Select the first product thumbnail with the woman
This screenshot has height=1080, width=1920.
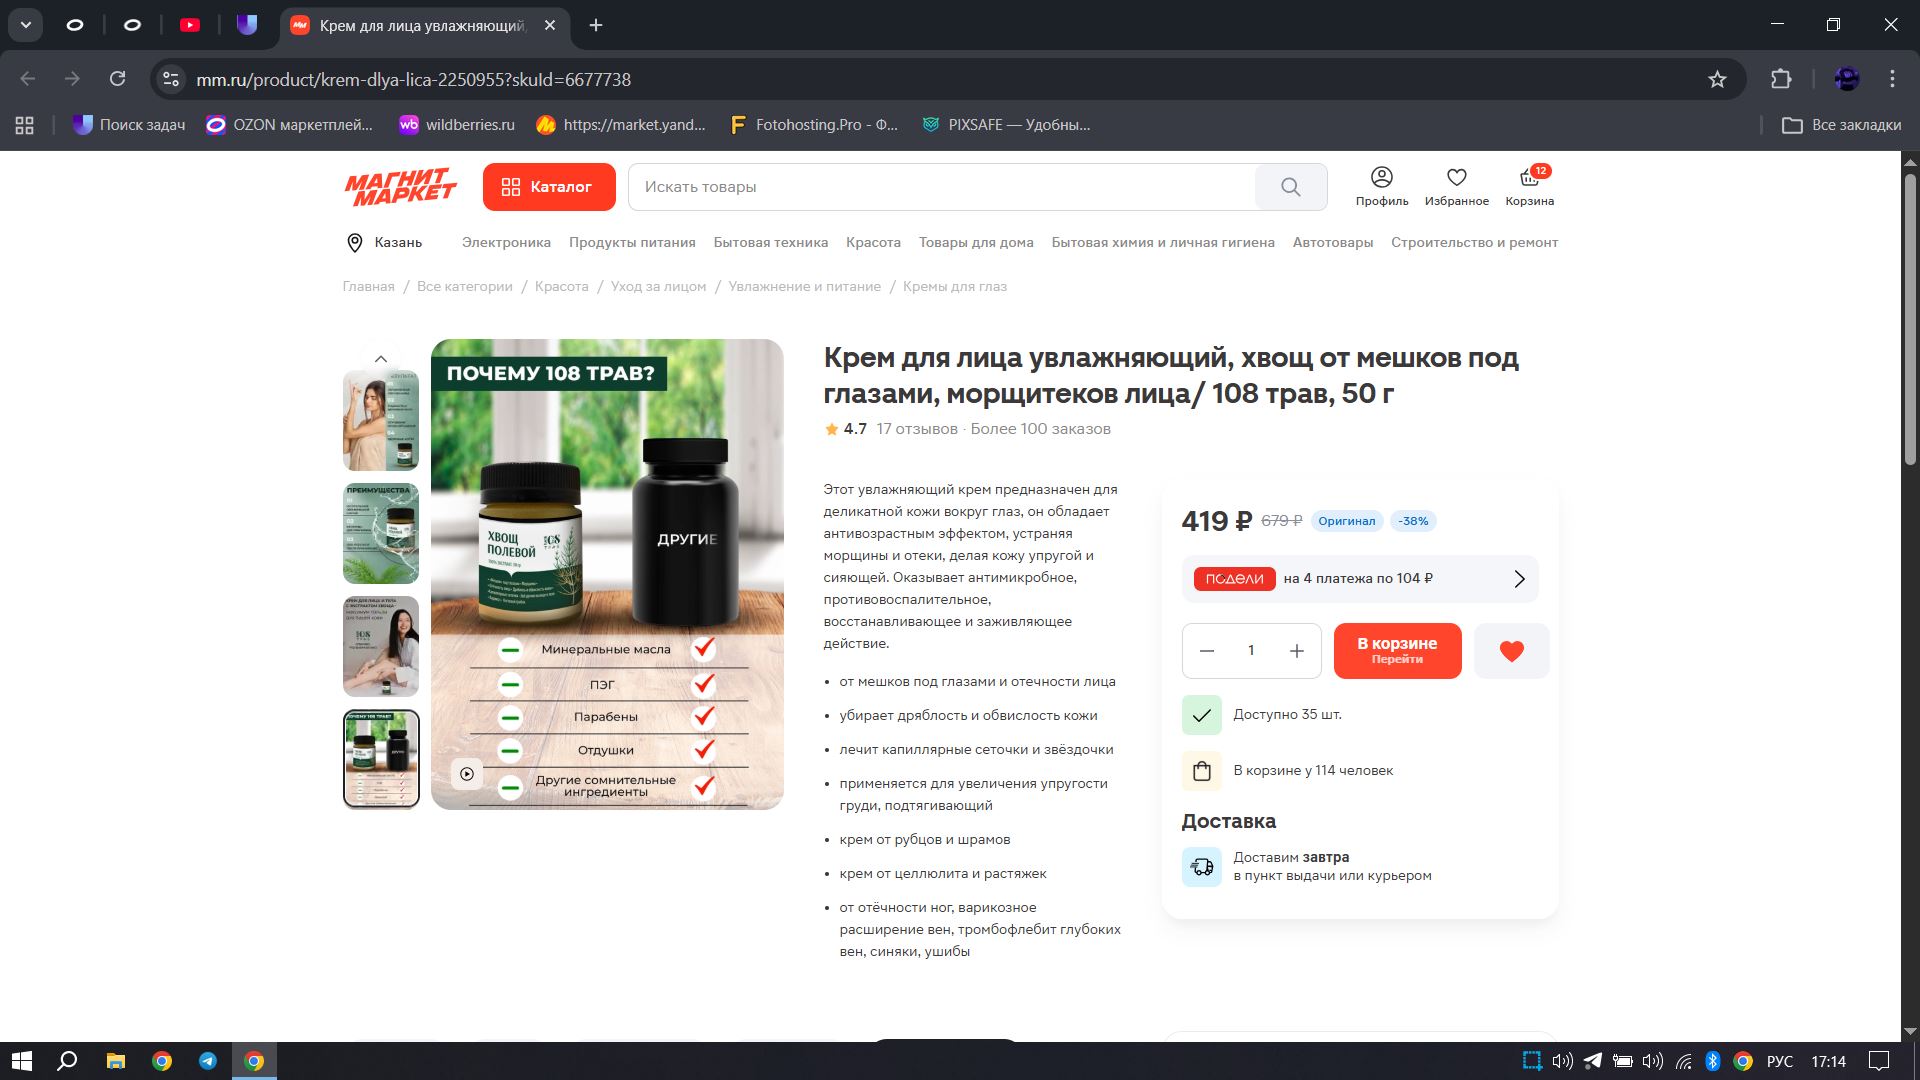coord(380,420)
